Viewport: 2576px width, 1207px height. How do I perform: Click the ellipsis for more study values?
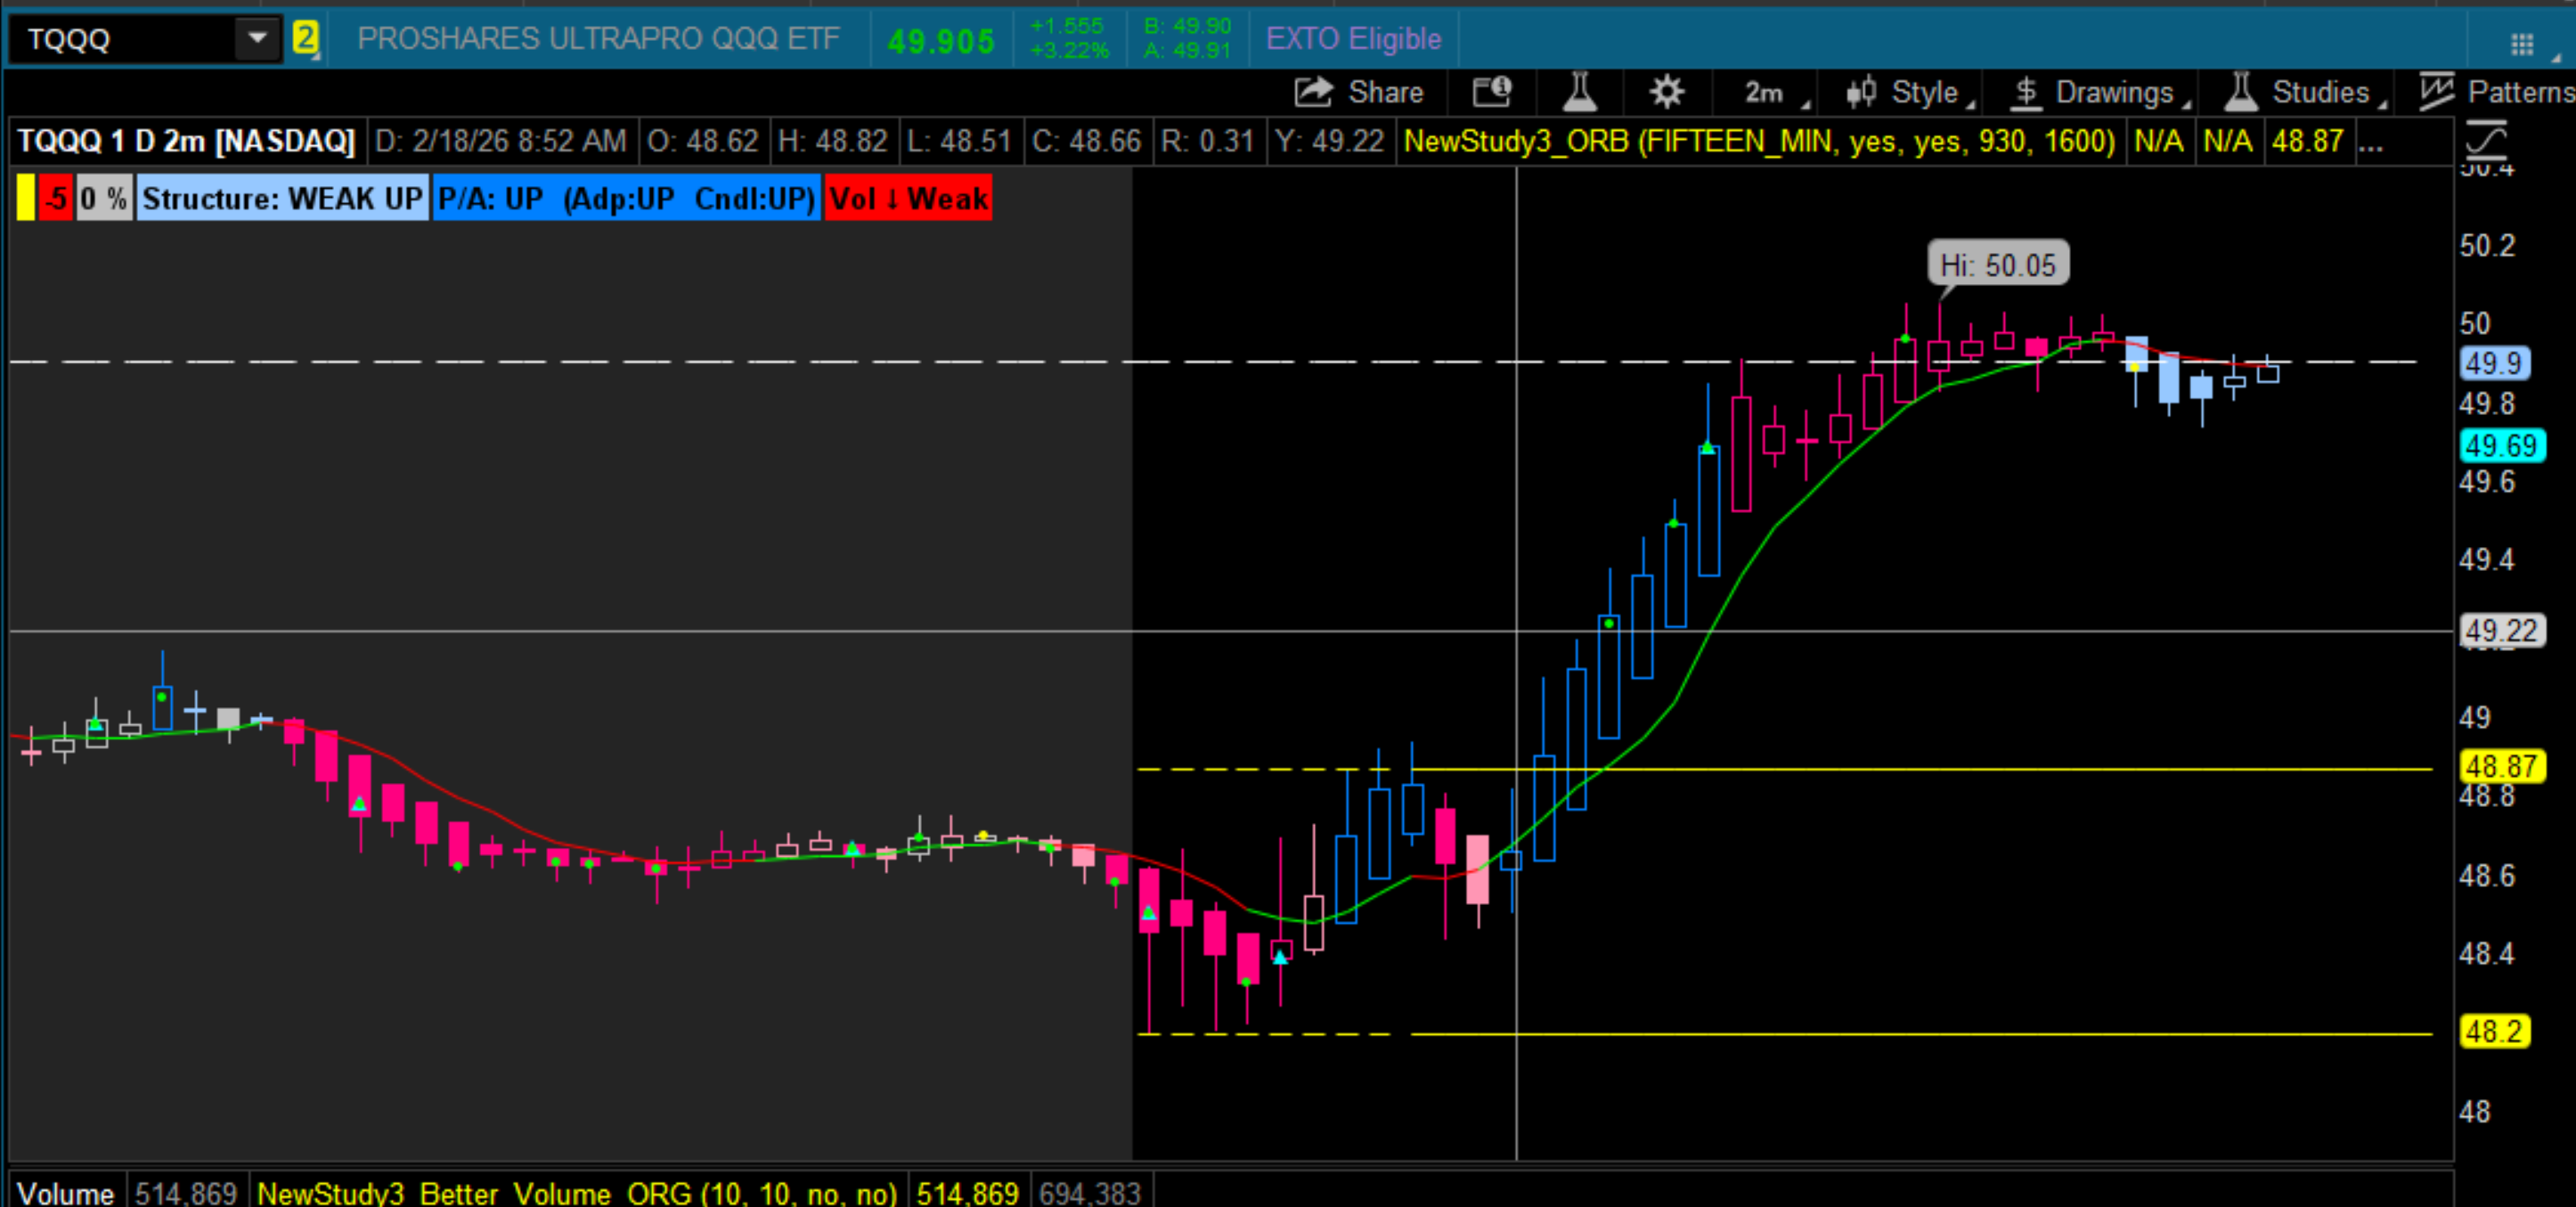point(2371,141)
